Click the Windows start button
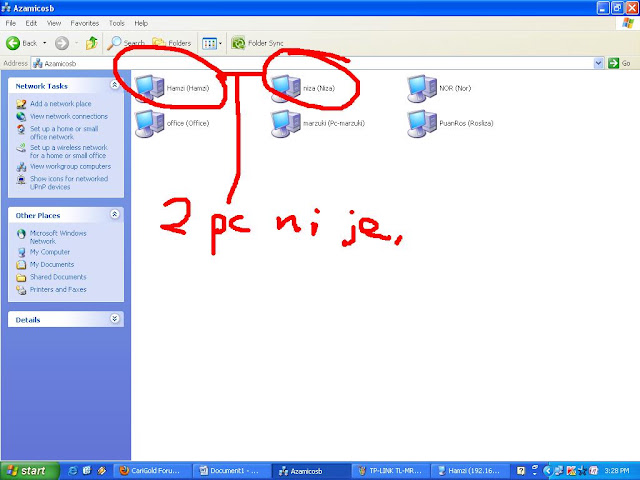This screenshot has width=640, height=480. (29, 471)
